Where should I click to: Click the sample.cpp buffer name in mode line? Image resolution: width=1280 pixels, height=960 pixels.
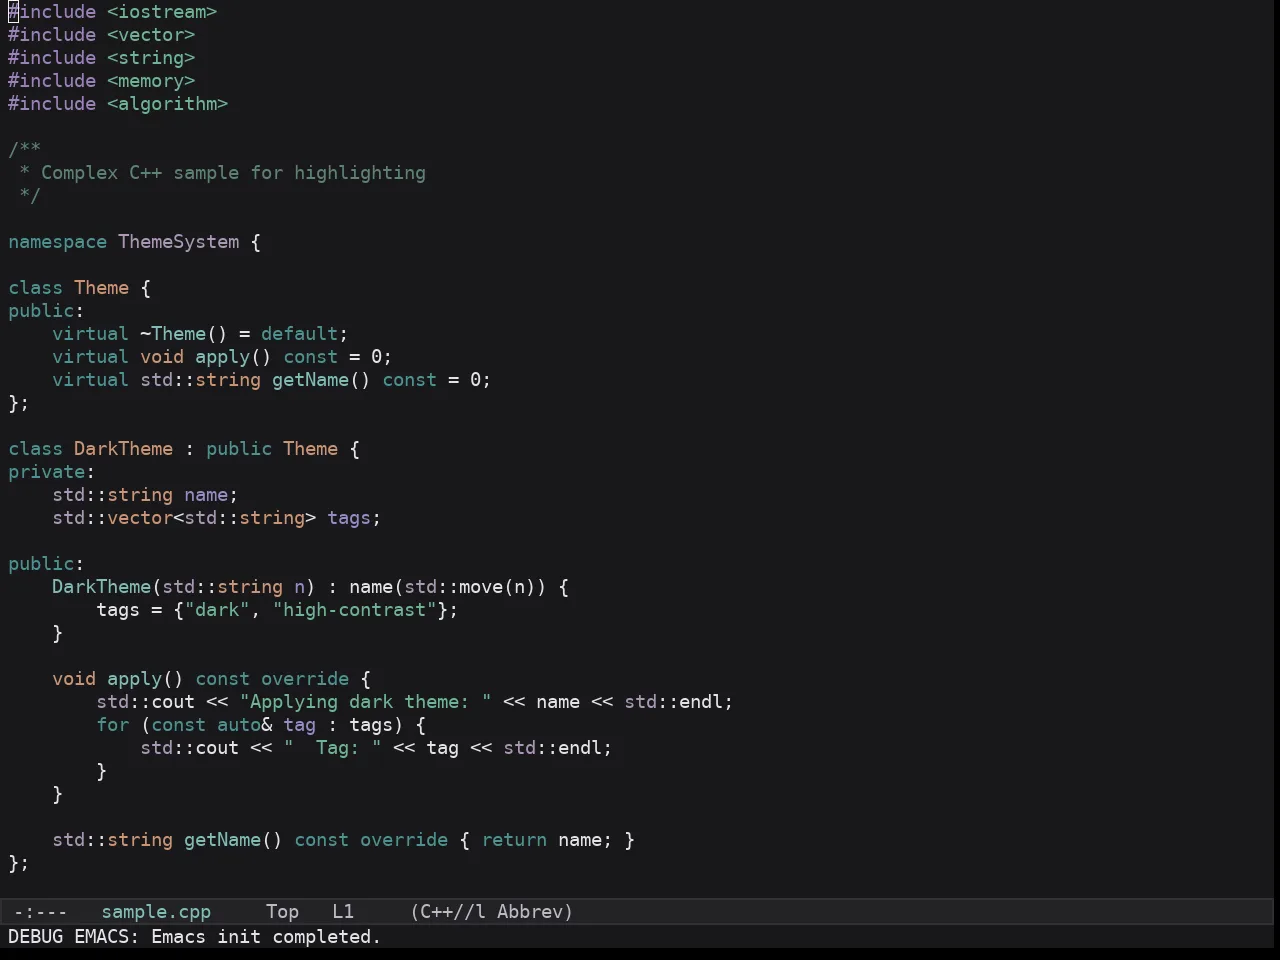click(x=156, y=912)
